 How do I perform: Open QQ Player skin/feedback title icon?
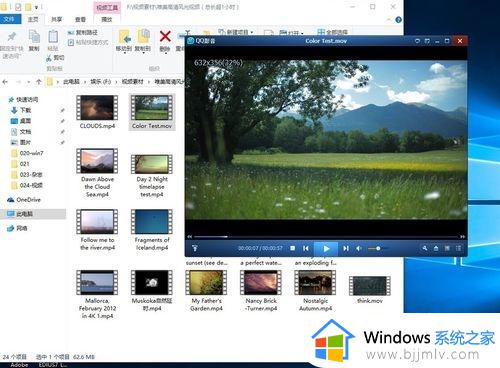coord(417,41)
